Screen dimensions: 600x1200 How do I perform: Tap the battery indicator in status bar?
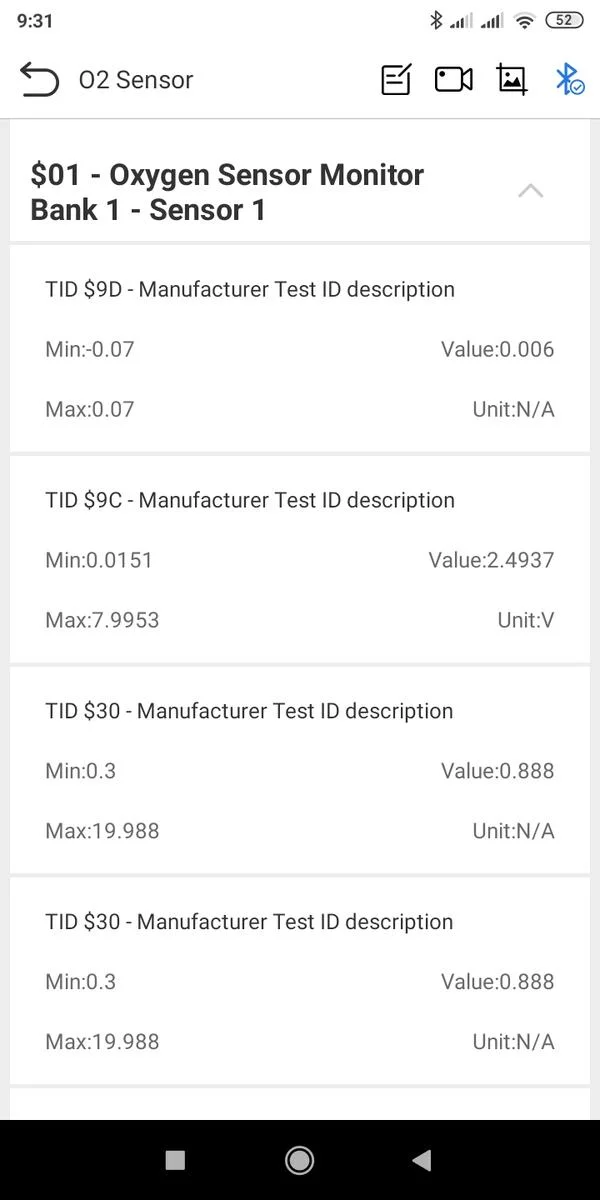pos(564,20)
